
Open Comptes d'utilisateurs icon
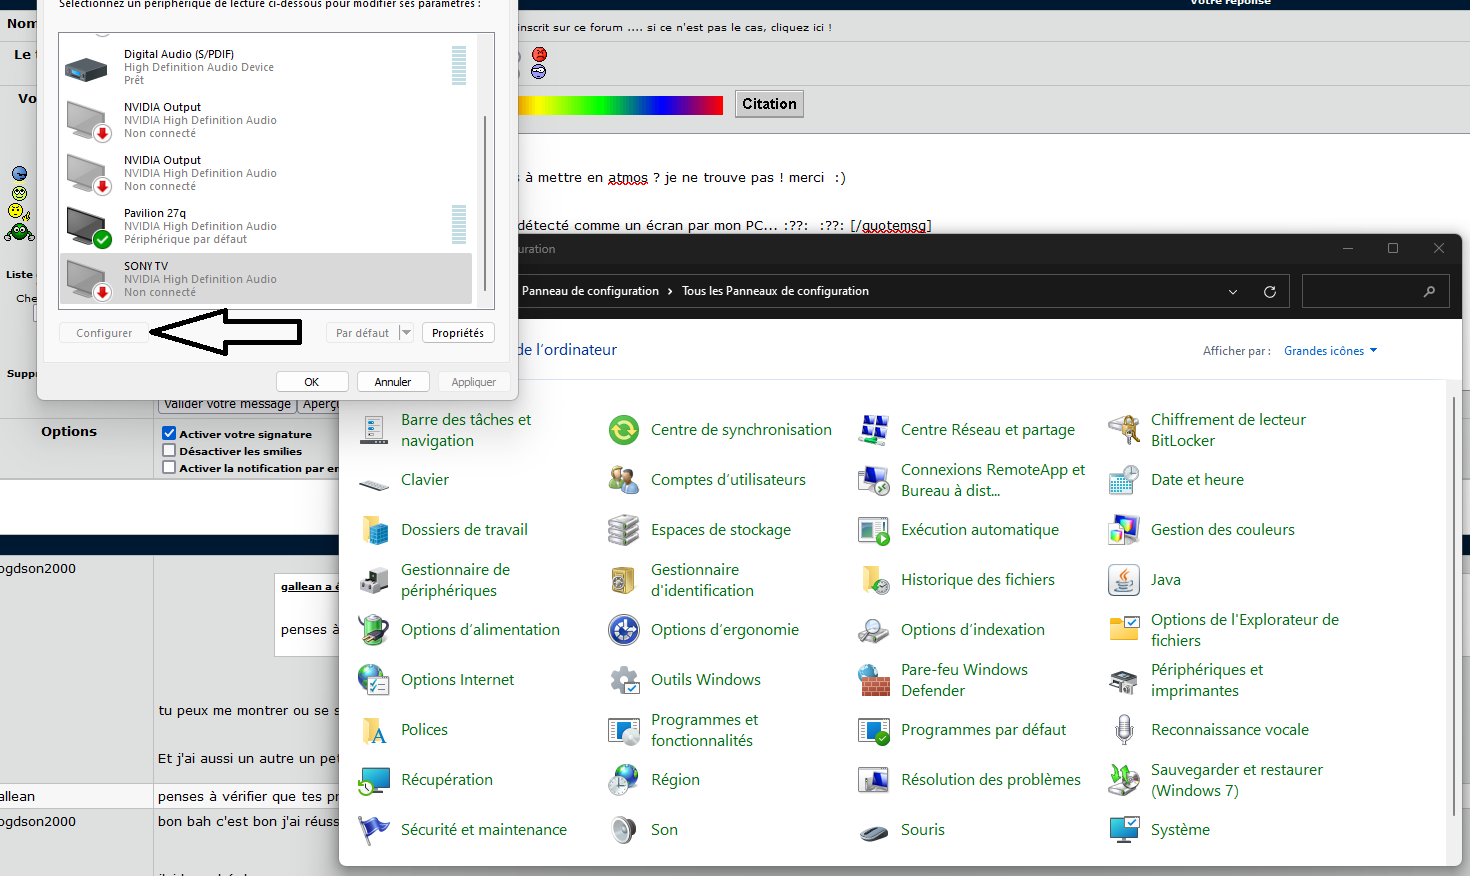coord(624,480)
